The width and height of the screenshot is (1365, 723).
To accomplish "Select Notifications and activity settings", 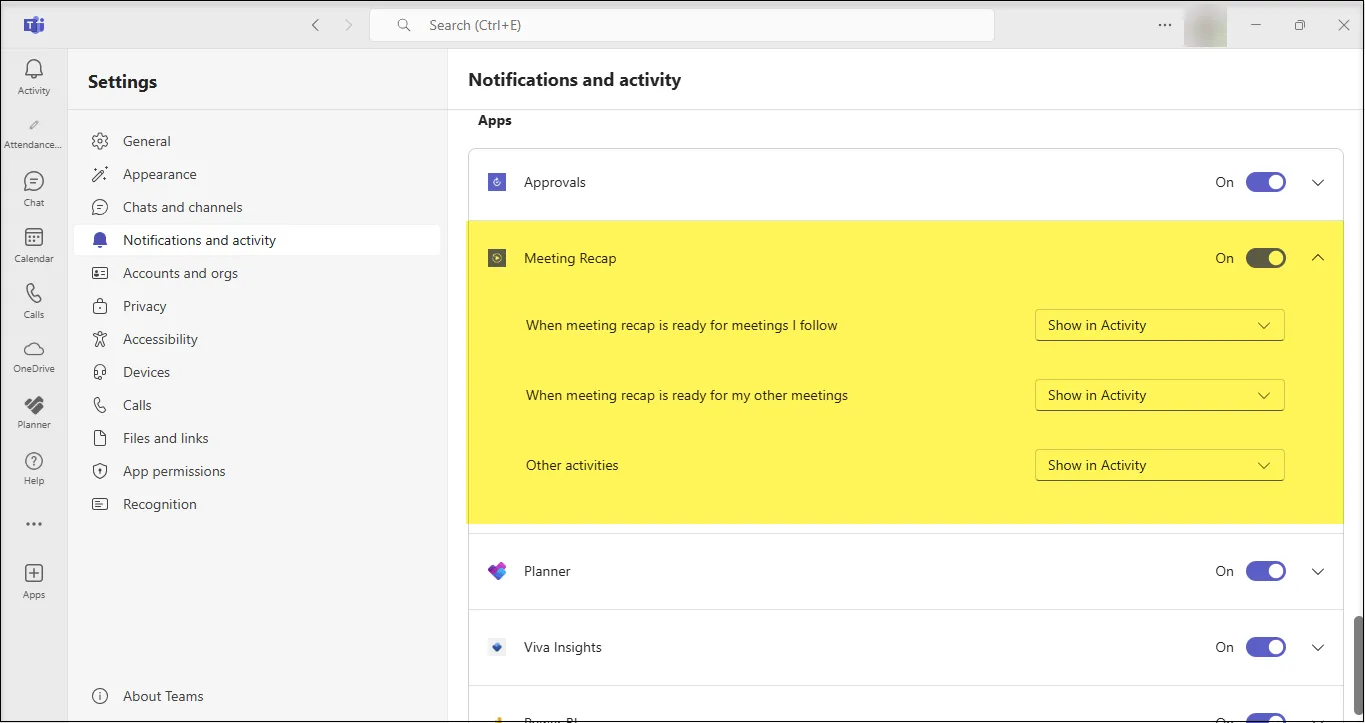I will pos(257,240).
